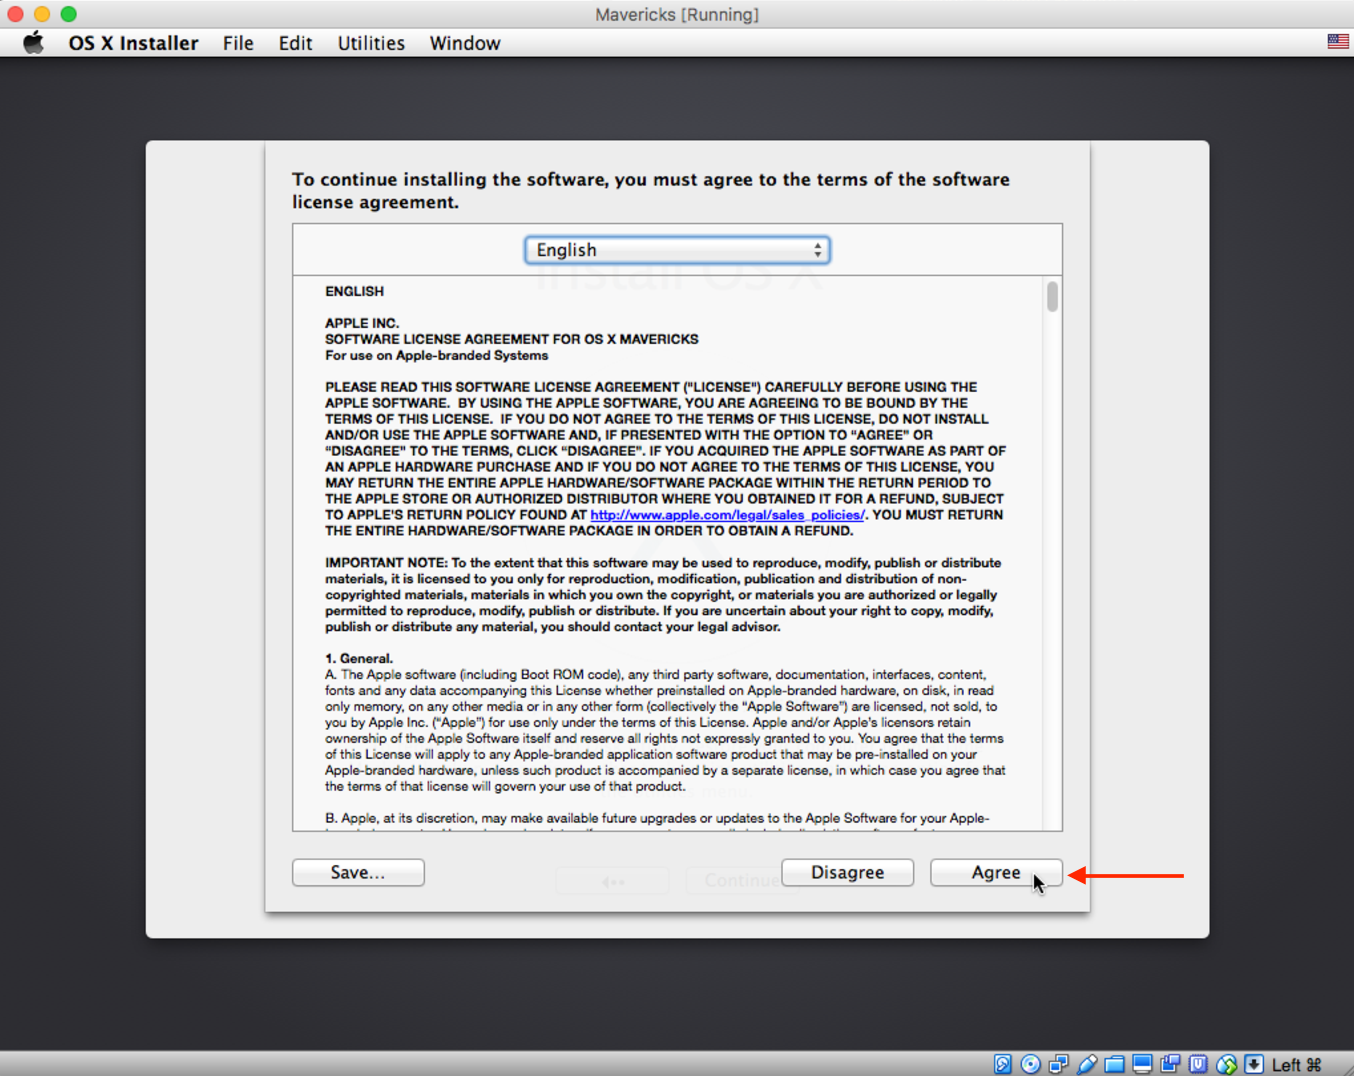
Task: Open the network adapters status icon
Action: click(x=1058, y=1064)
